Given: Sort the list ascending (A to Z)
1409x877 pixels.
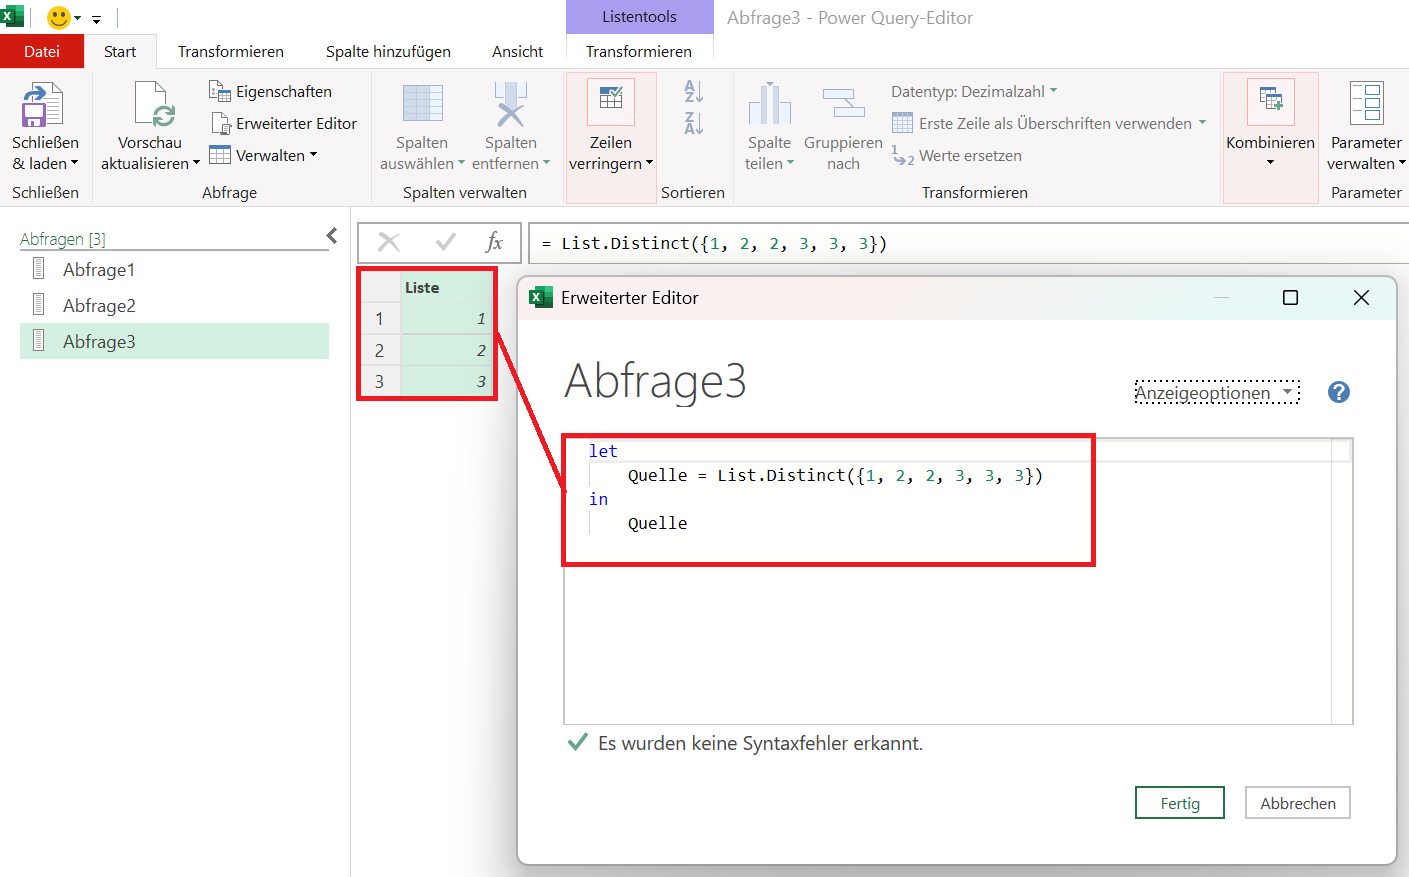Looking at the screenshot, I should (693, 91).
